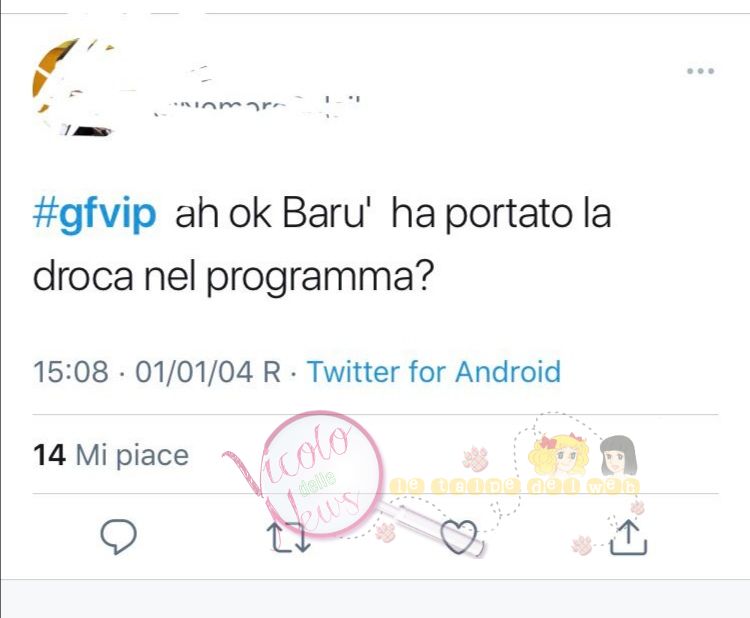Open the three-dot more options menu

coord(700,71)
